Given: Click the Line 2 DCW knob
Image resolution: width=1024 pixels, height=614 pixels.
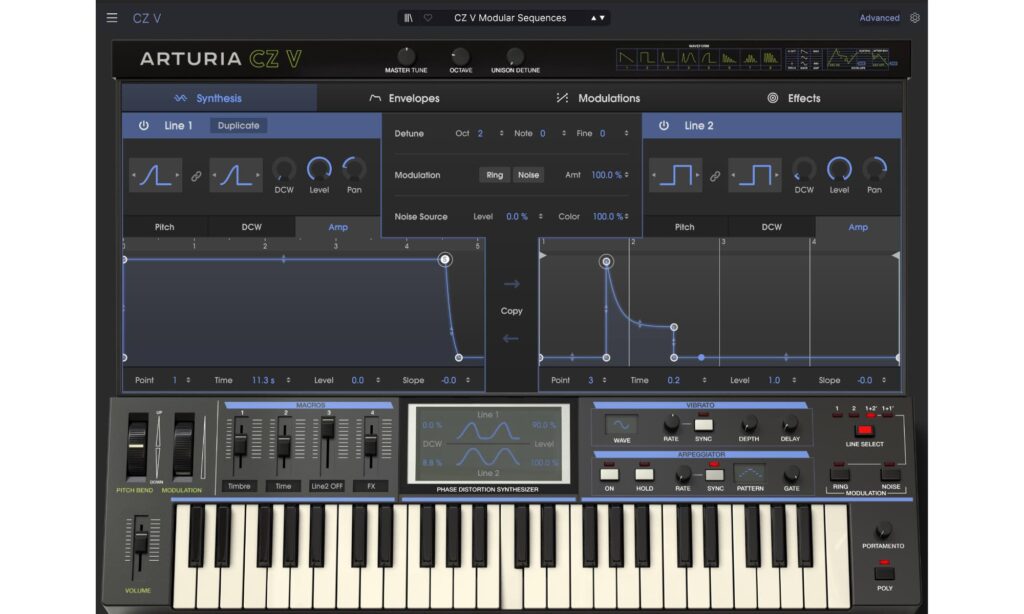Looking at the screenshot, I should 804,170.
